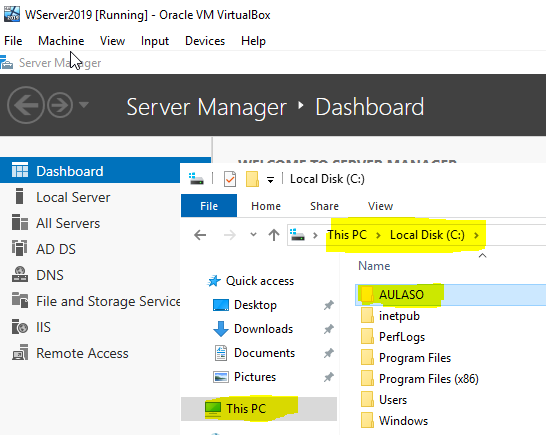Click the VirtualBox window icon in title bar
Viewport: 546px width, 435px height.
tap(11, 14)
